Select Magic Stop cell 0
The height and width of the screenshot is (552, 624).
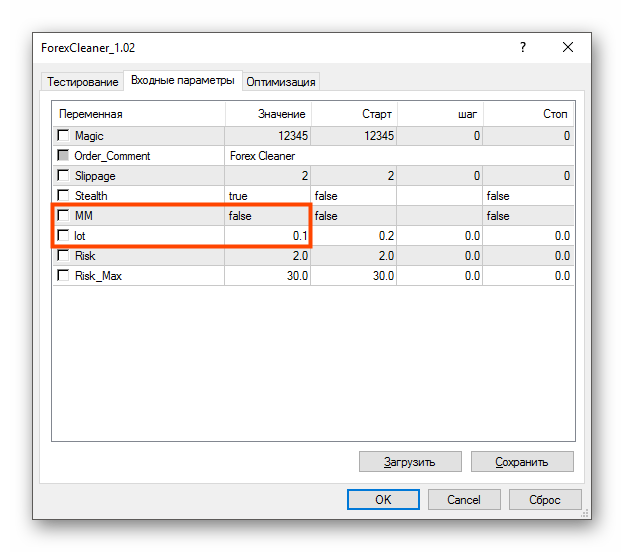[528, 136]
